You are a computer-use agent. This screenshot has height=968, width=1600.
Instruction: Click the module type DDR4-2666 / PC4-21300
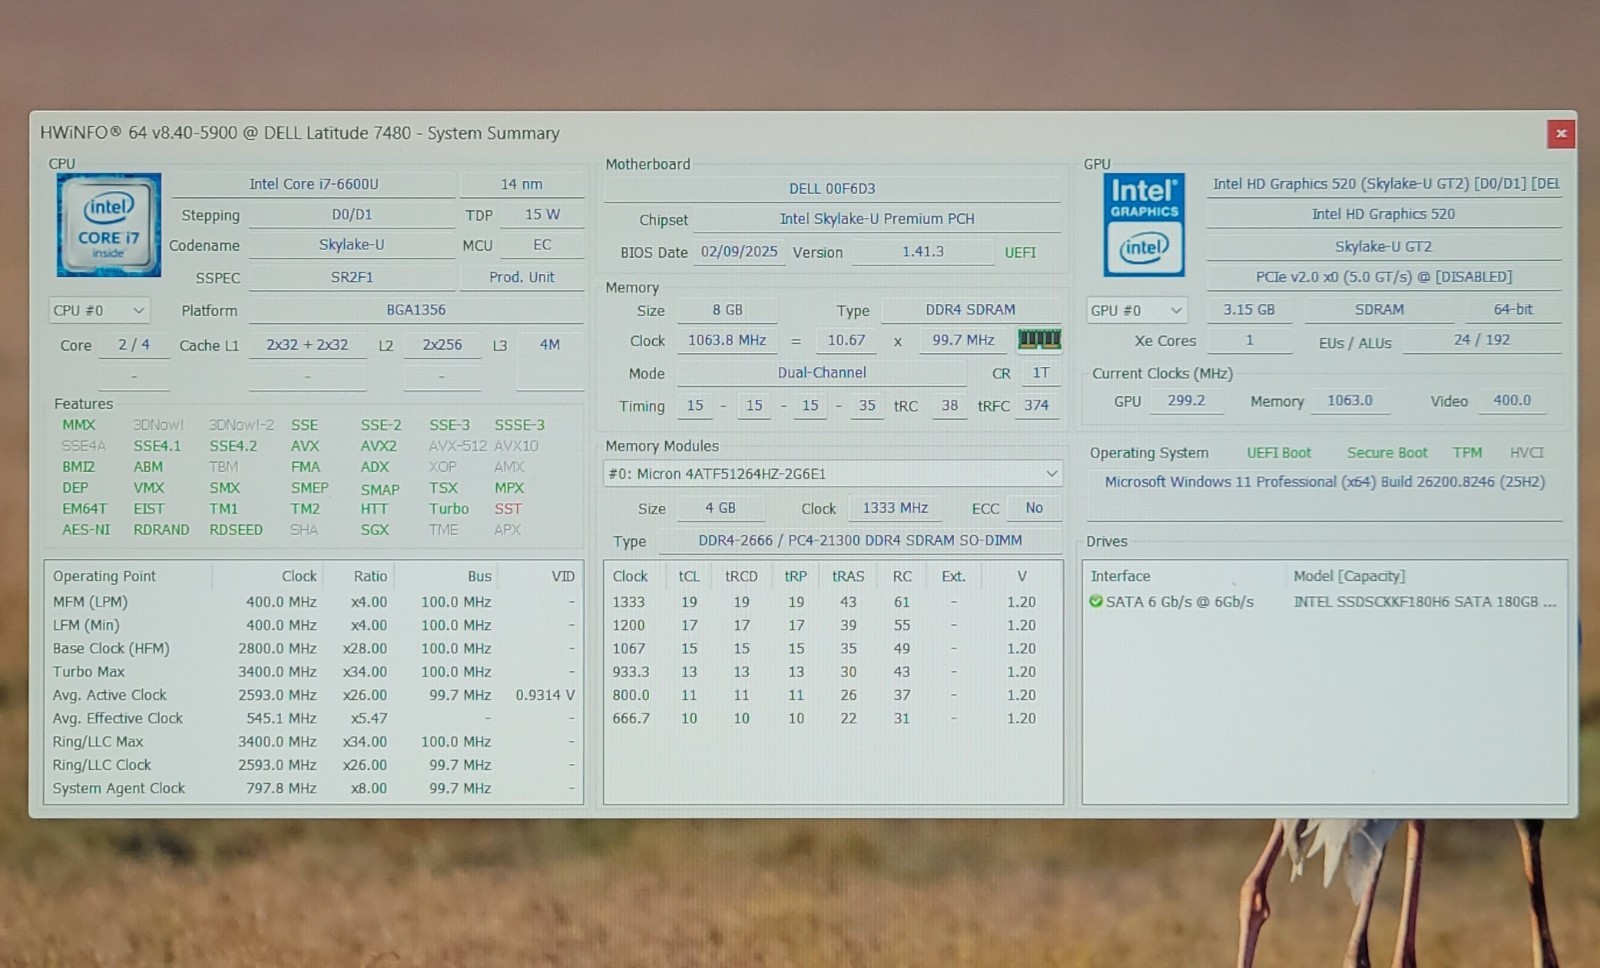[x=860, y=541]
